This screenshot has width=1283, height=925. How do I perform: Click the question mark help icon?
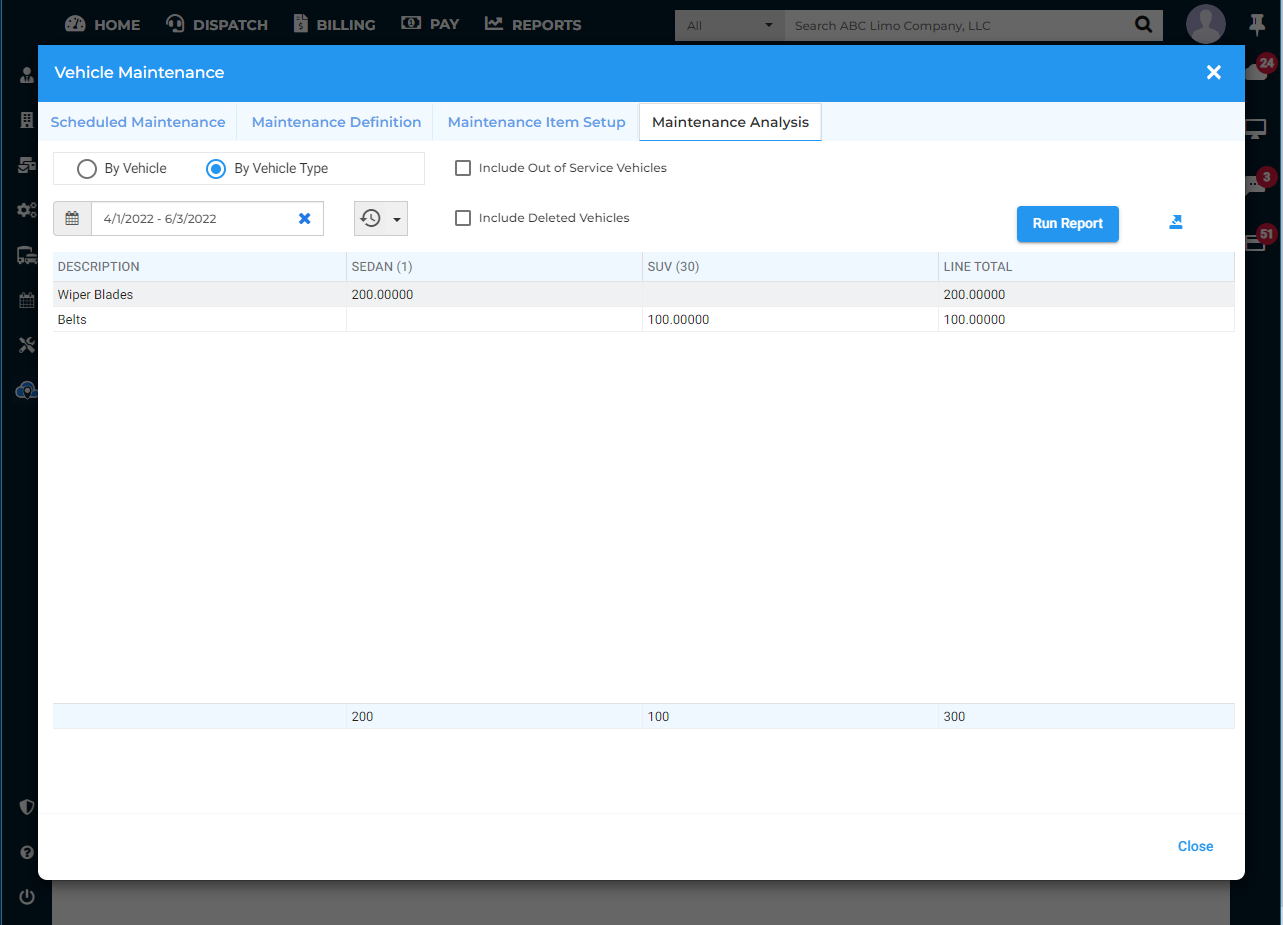click(27, 853)
